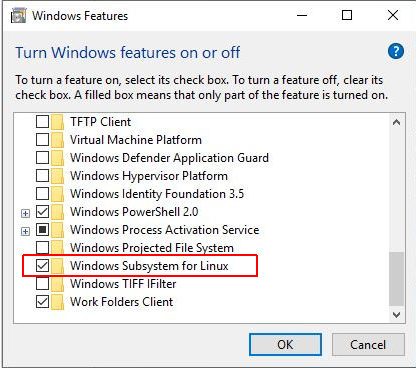Expand the Windows PowerShell 2.0 tree node
This screenshot has width=416, height=368.
pyautogui.click(x=25, y=213)
